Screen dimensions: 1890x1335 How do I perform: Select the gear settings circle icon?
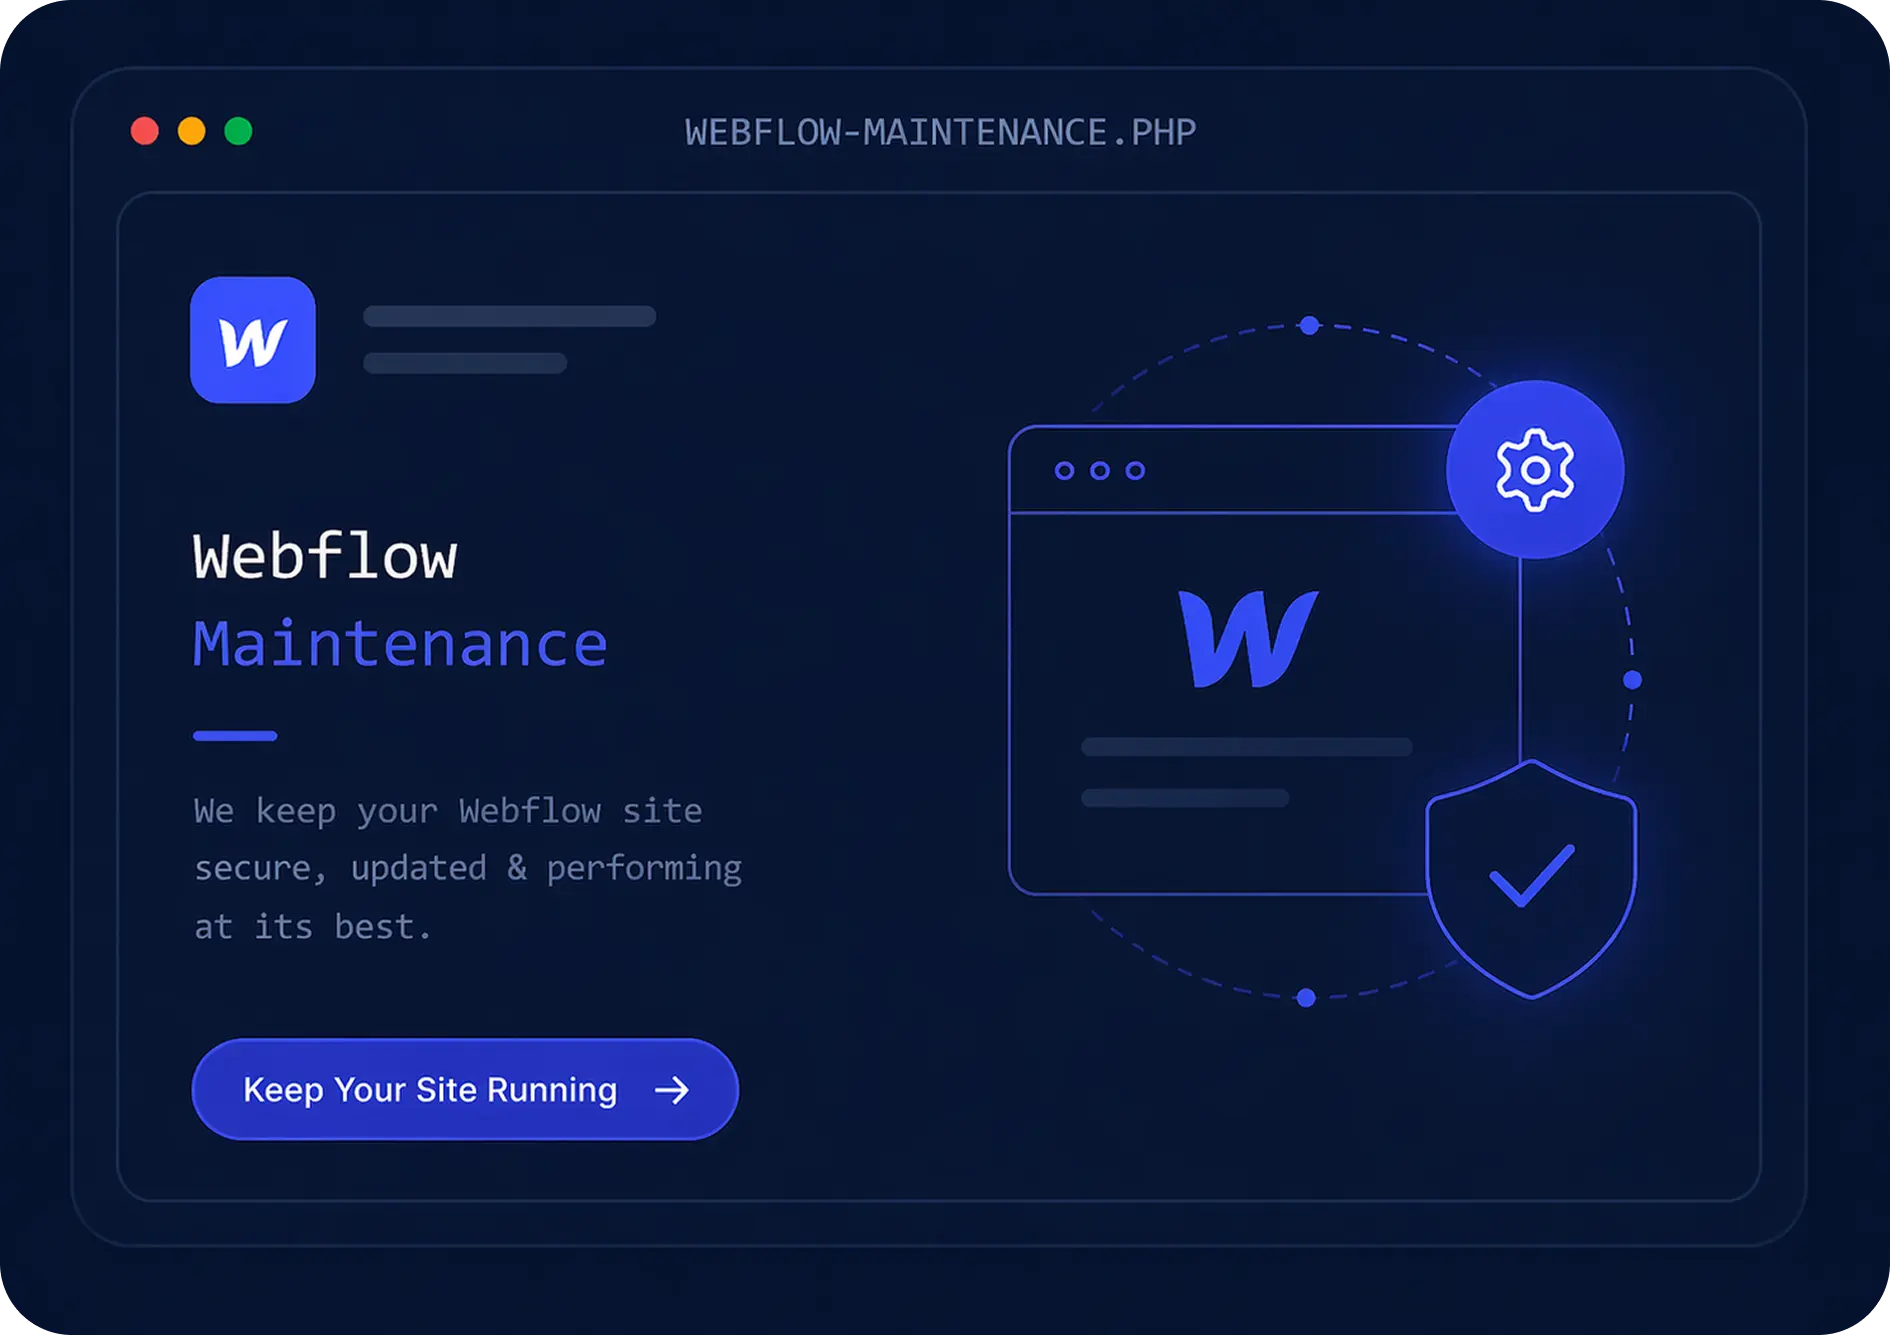pos(1535,469)
